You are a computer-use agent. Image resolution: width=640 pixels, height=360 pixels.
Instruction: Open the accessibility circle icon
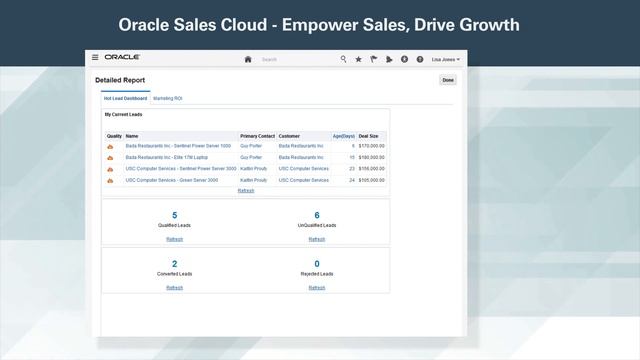coord(404,59)
